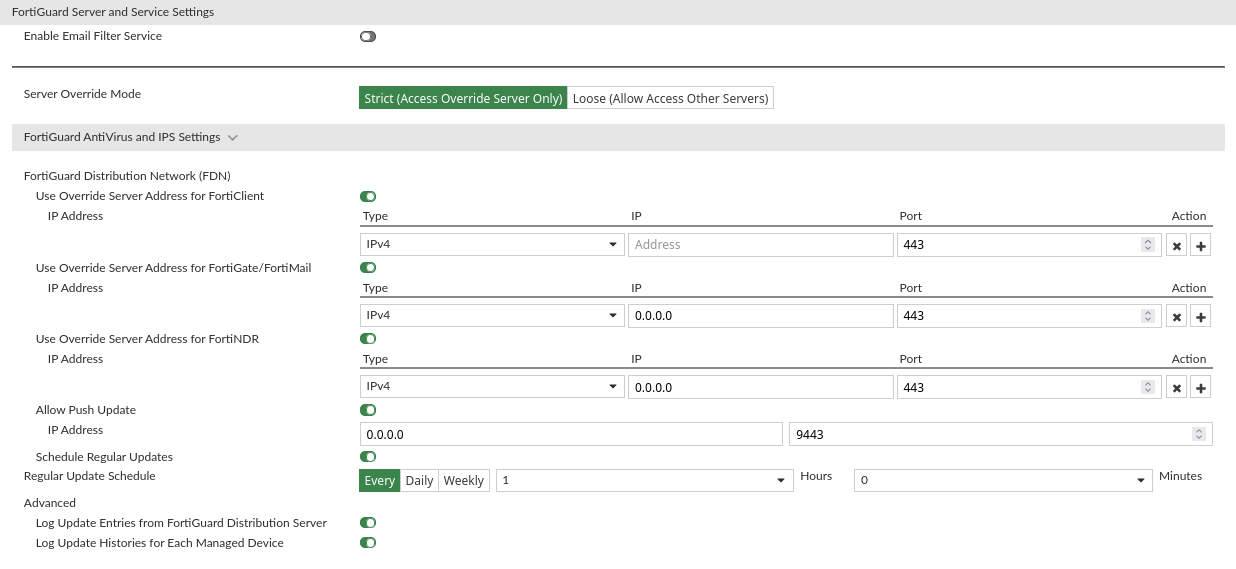Remove the FortiNDR override server row

(1177, 388)
